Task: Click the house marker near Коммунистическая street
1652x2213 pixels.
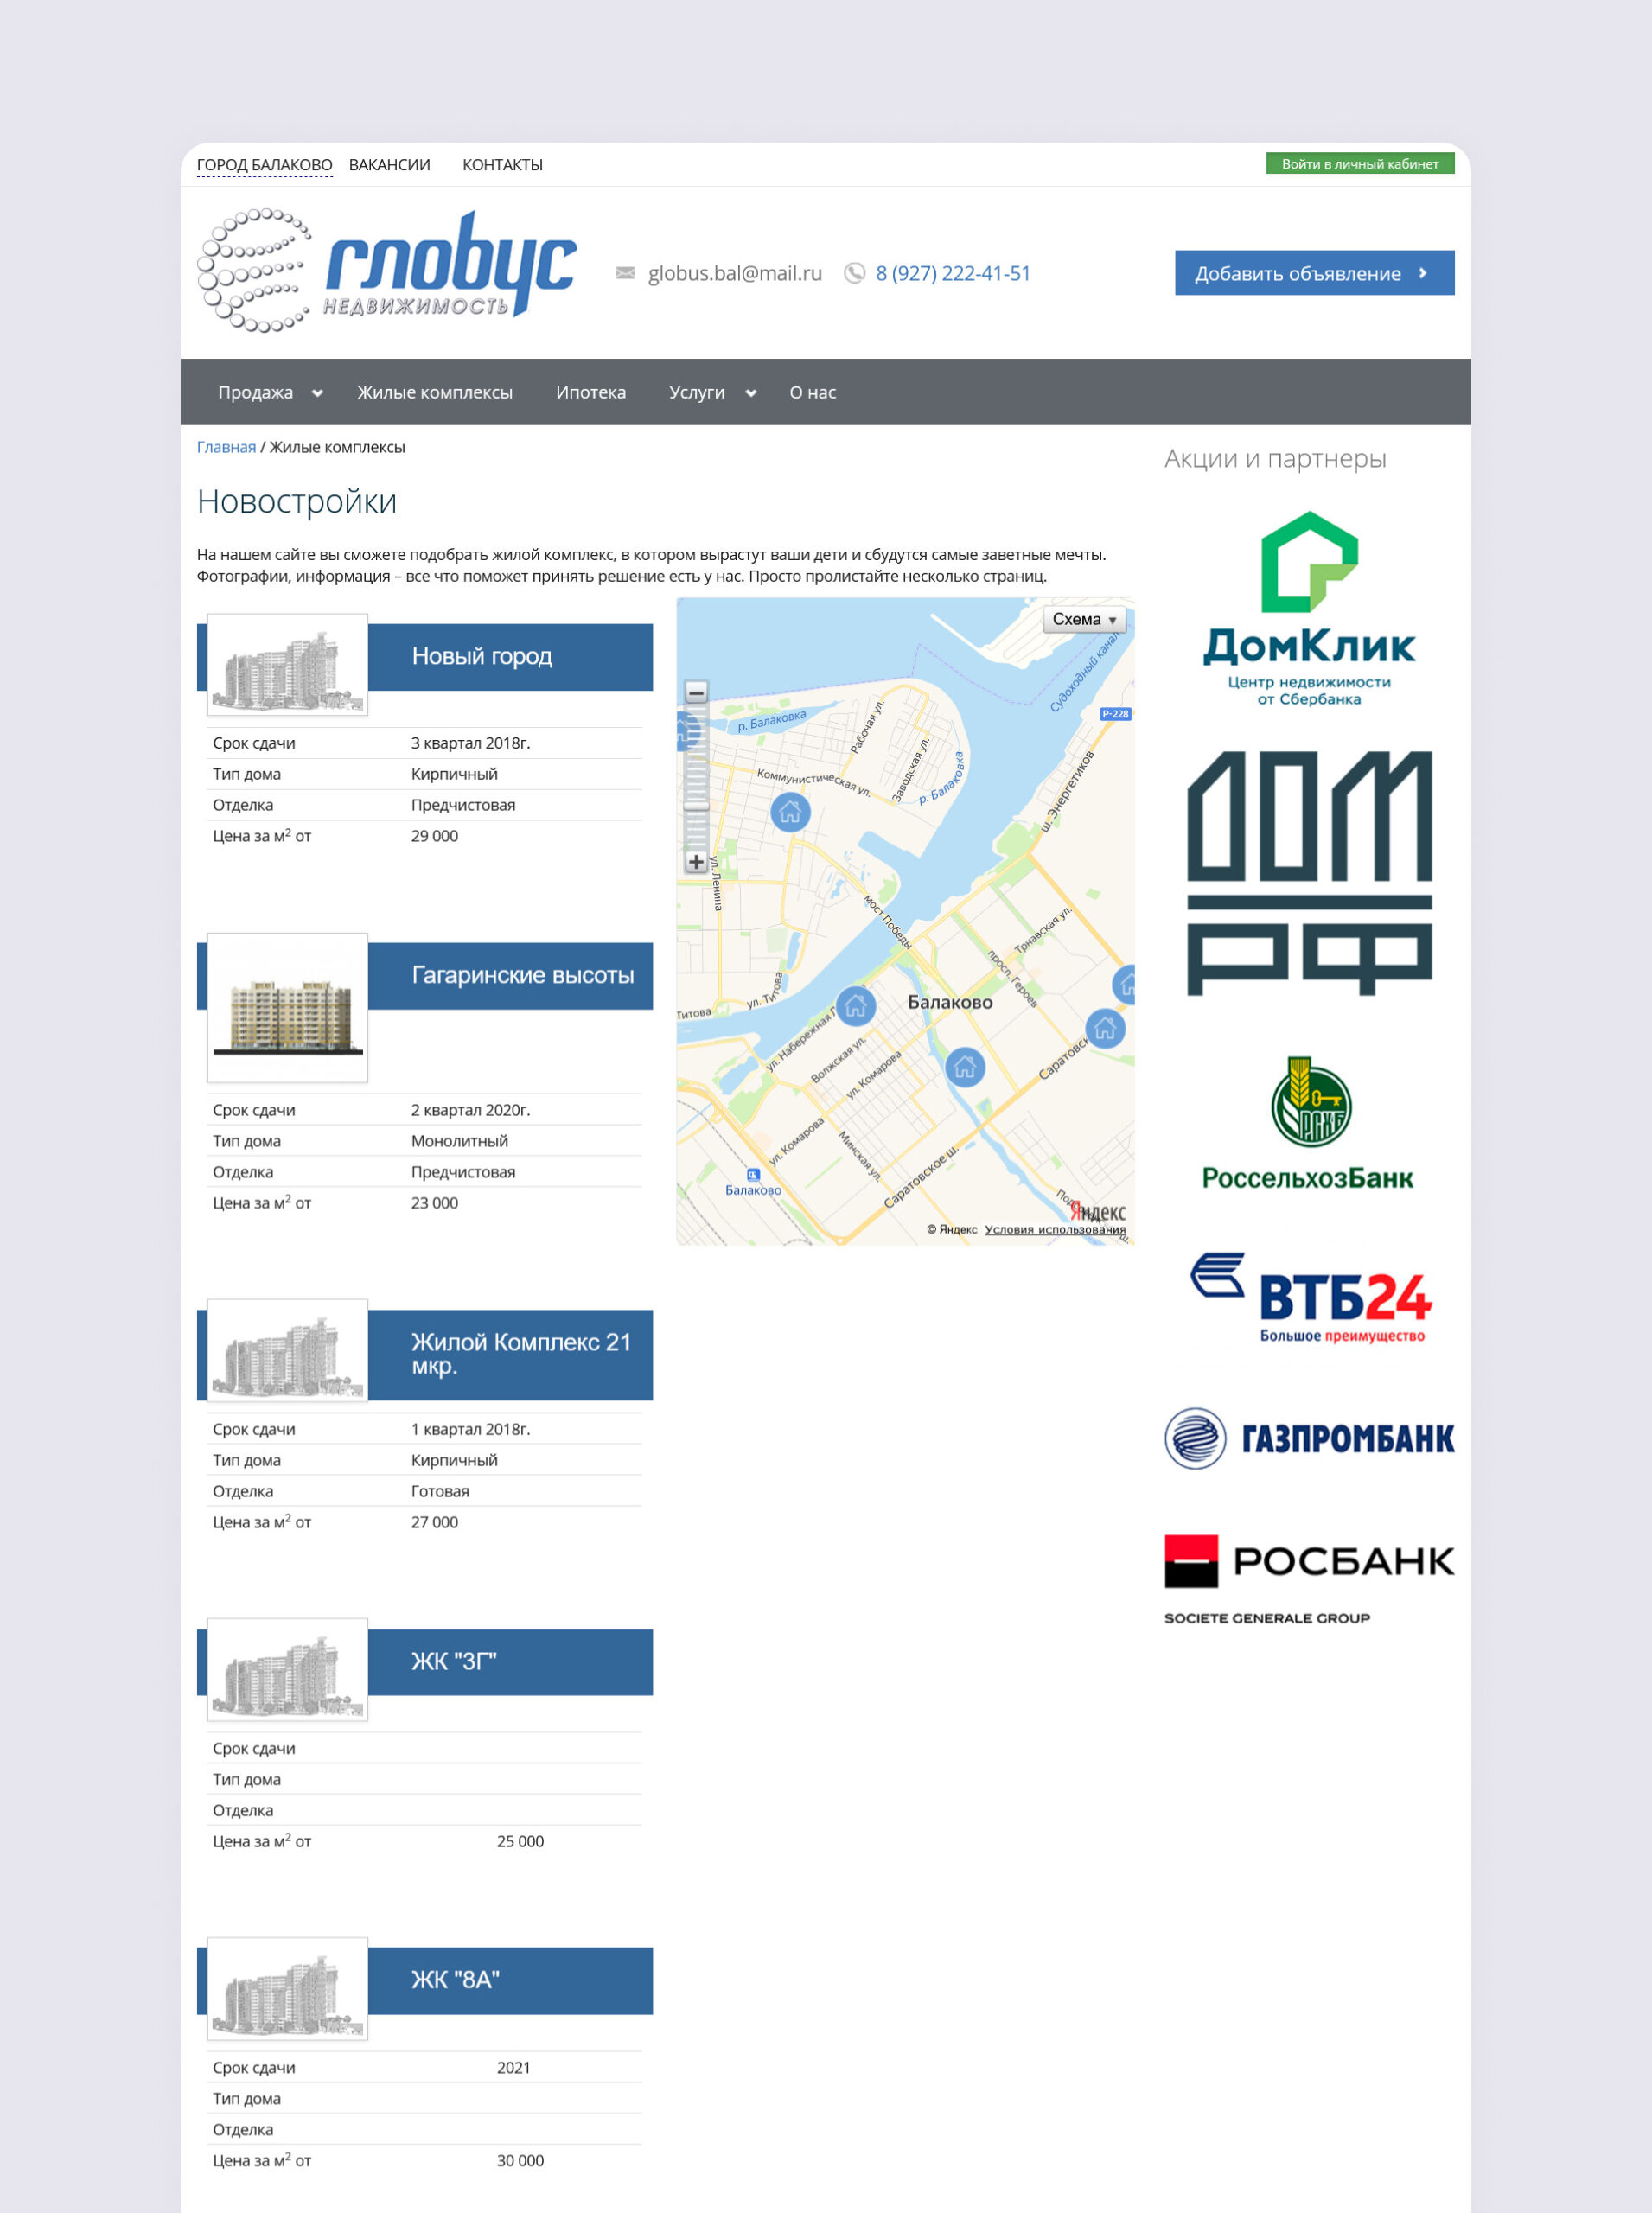Action: [790, 811]
